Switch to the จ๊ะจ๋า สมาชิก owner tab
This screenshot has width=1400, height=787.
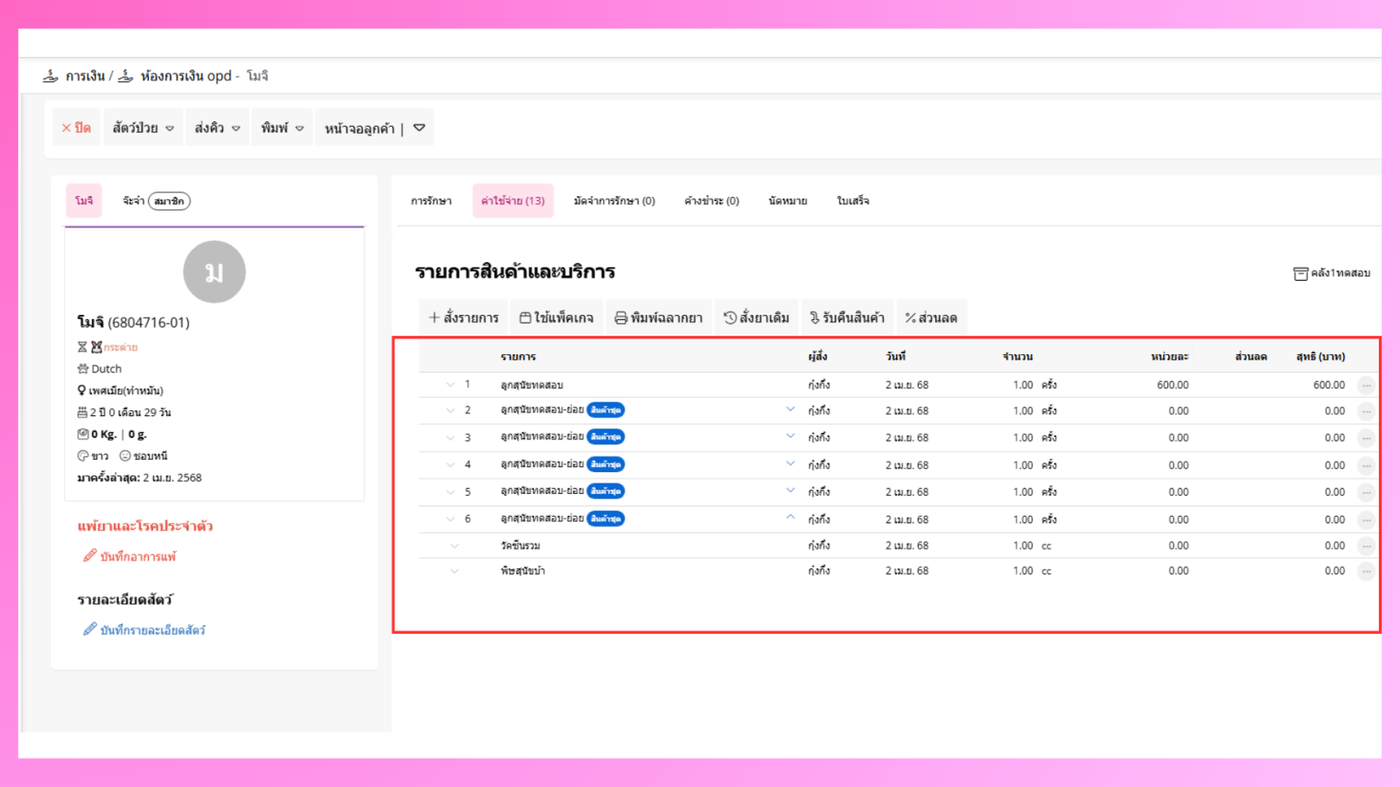156,201
